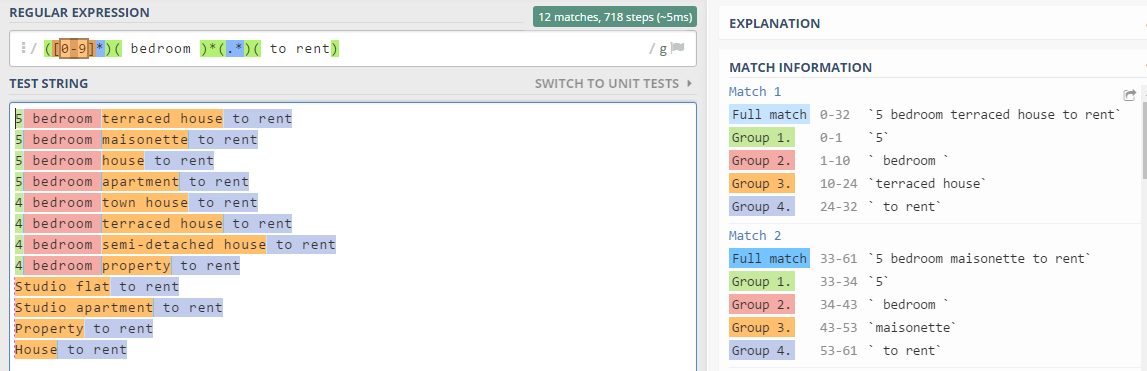The height and width of the screenshot is (371, 1147).
Task: Collapse the Explanation panel header
Action: coord(933,23)
